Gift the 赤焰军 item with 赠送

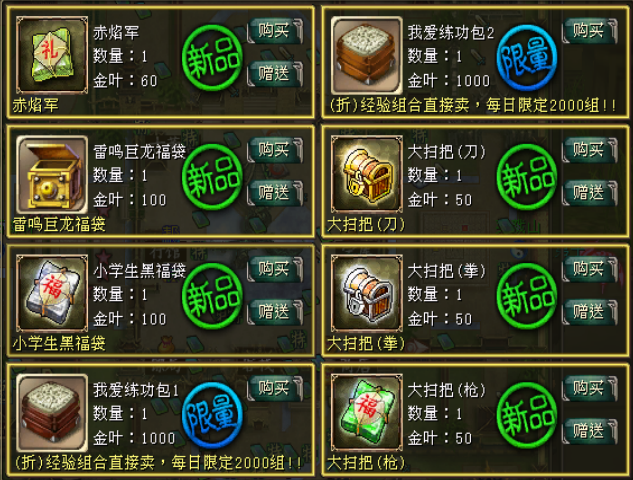tap(275, 74)
